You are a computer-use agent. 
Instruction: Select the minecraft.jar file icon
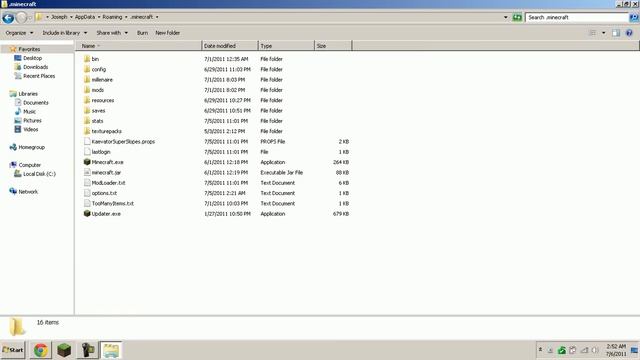[x=87, y=172]
